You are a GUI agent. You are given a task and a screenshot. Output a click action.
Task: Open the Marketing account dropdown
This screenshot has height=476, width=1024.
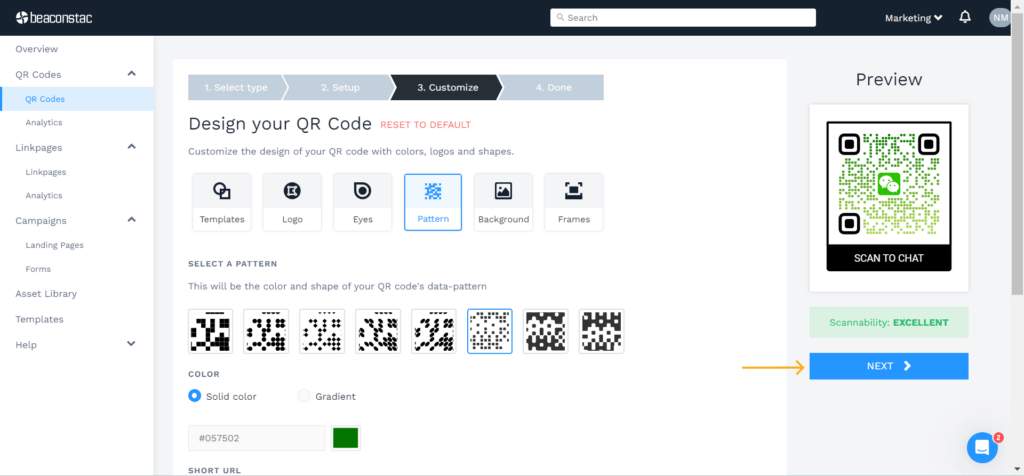[x=913, y=18]
